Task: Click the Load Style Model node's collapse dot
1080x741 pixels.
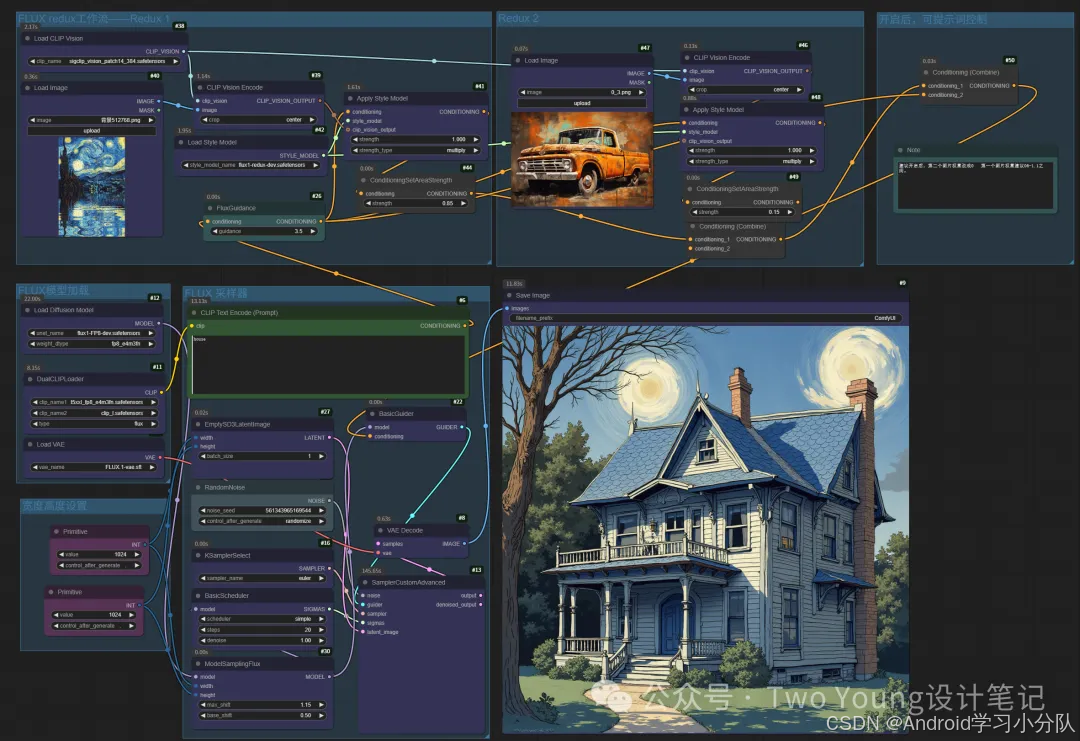Action: coord(180,143)
